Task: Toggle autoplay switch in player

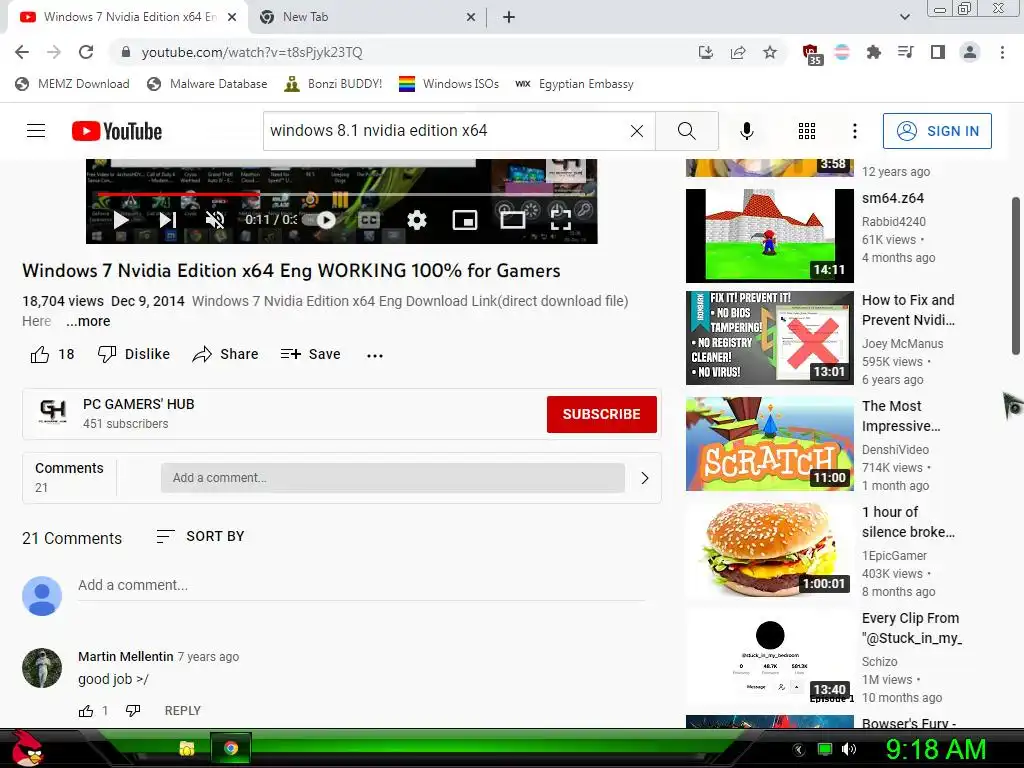Action: (x=320, y=220)
